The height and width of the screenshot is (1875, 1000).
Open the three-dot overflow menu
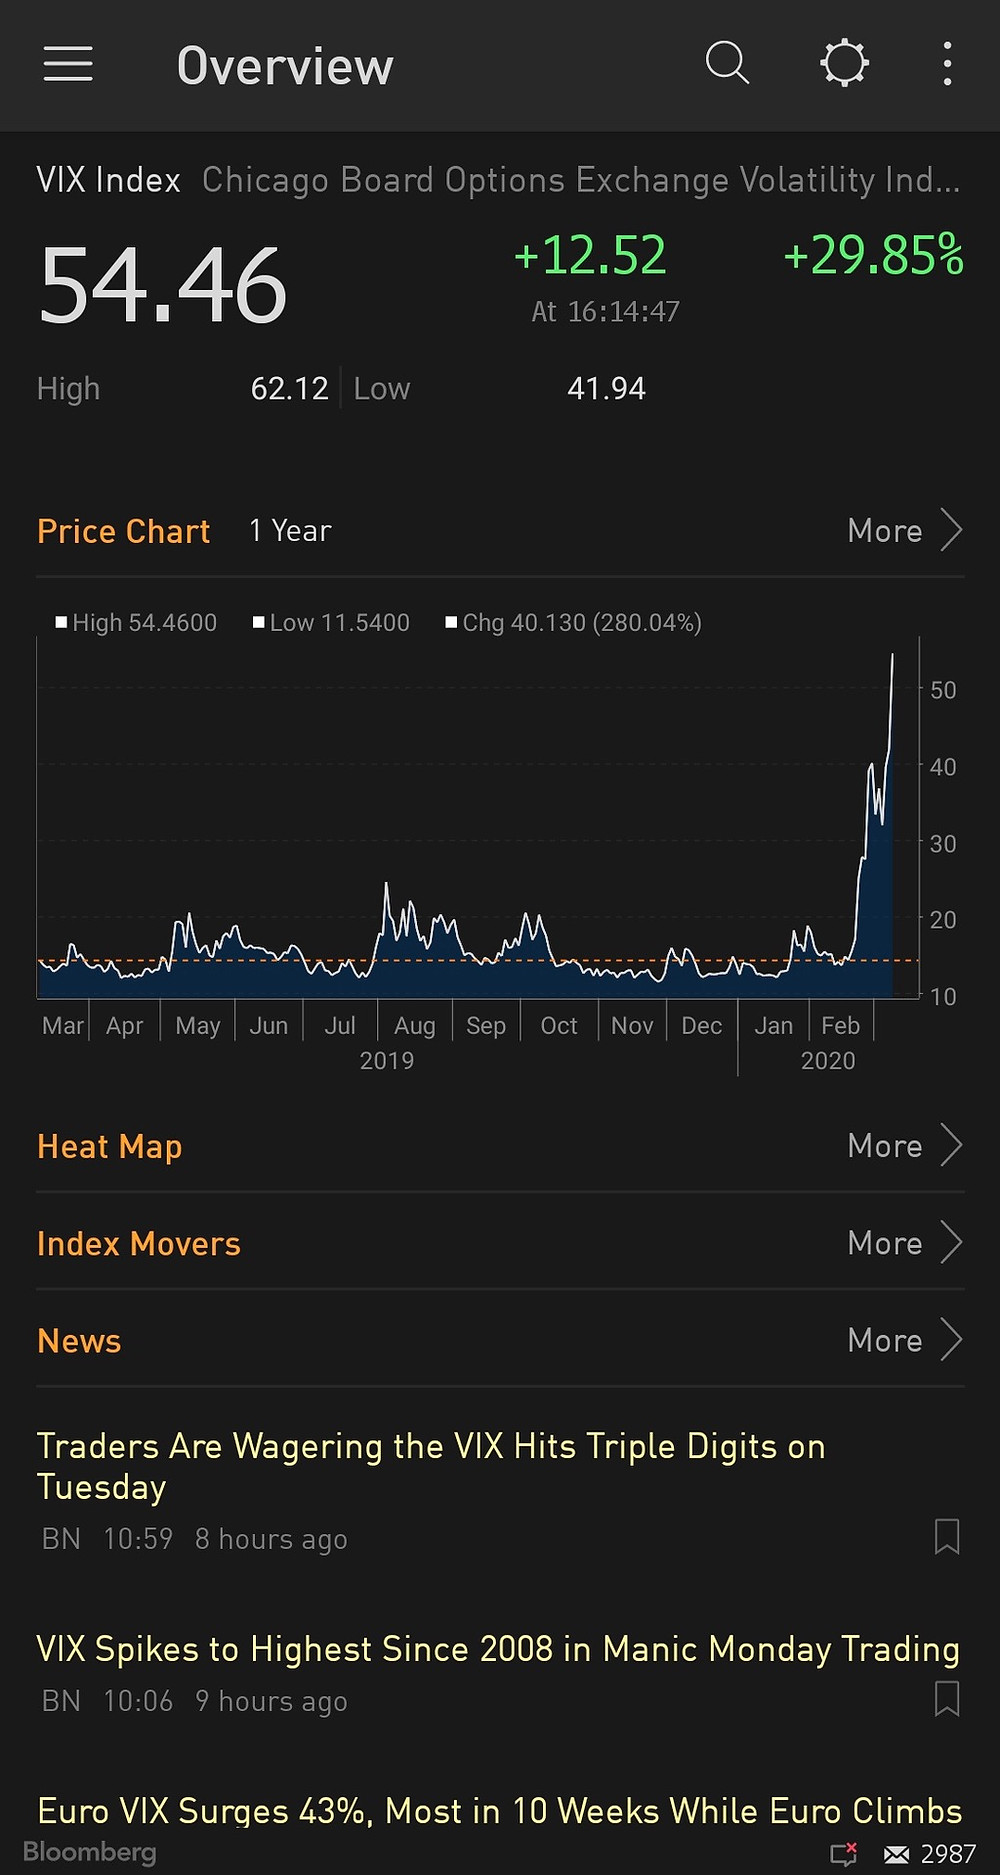tap(947, 63)
